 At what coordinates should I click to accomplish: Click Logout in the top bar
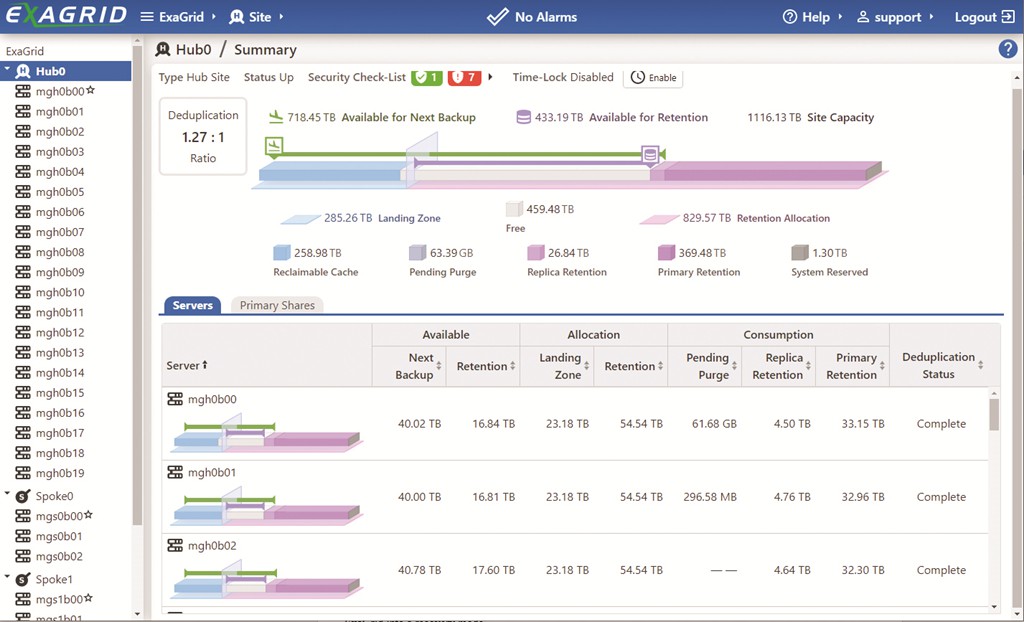[985, 17]
